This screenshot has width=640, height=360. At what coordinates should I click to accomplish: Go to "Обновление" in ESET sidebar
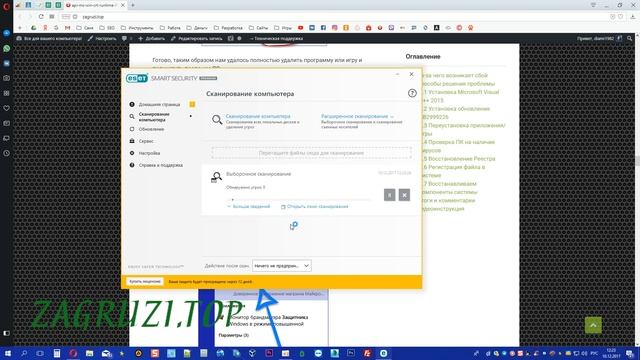(151, 129)
